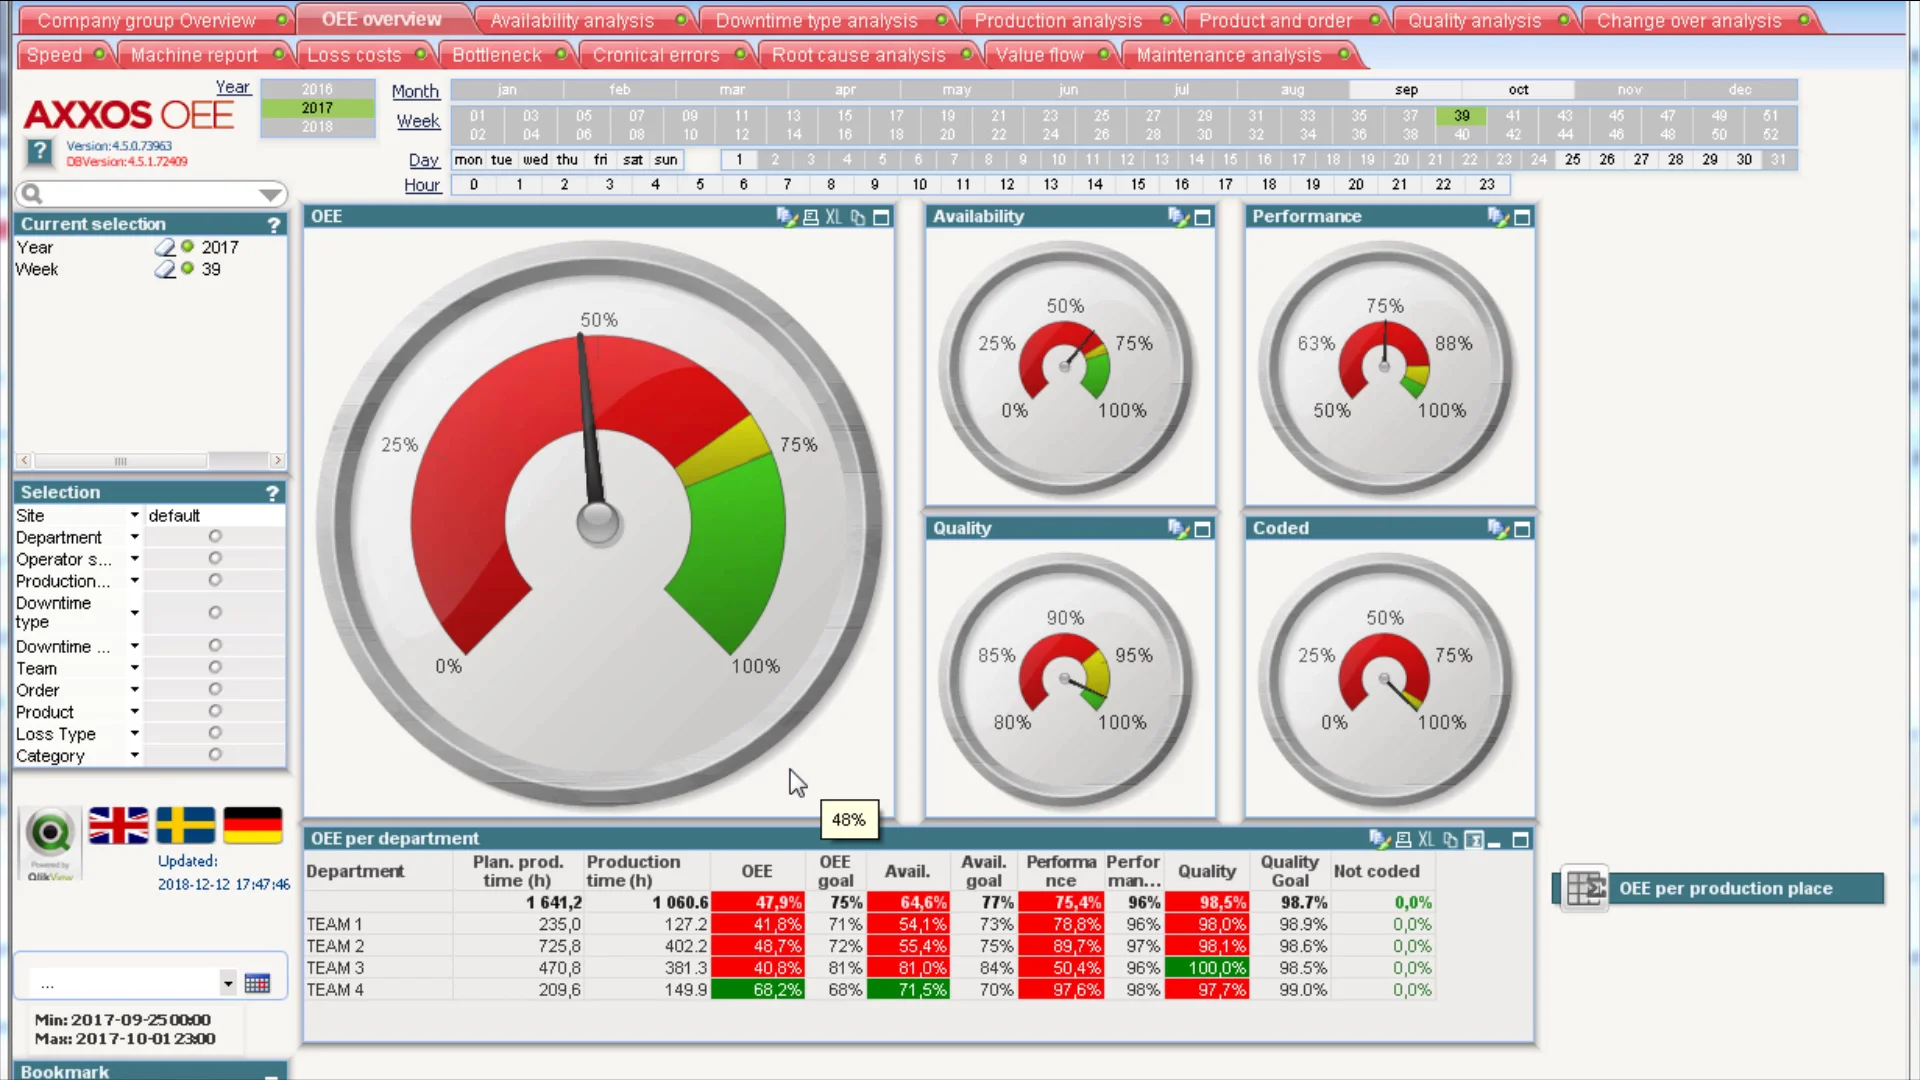Image resolution: width=1920 pixels, height=1080 pixels.
Task: Click the Year link label
Action: tap(232, 87)
